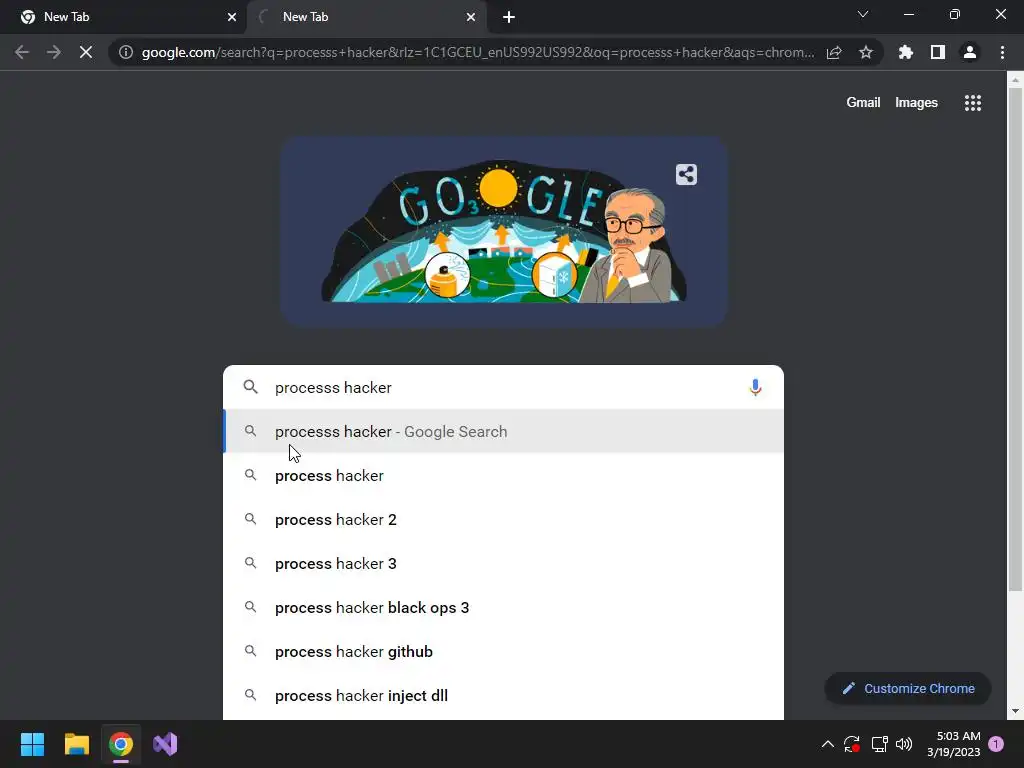This screenshot has width=1024, height=768.
Task: Open the Extensions puzzle icon
Action: [x=906, y=52]
